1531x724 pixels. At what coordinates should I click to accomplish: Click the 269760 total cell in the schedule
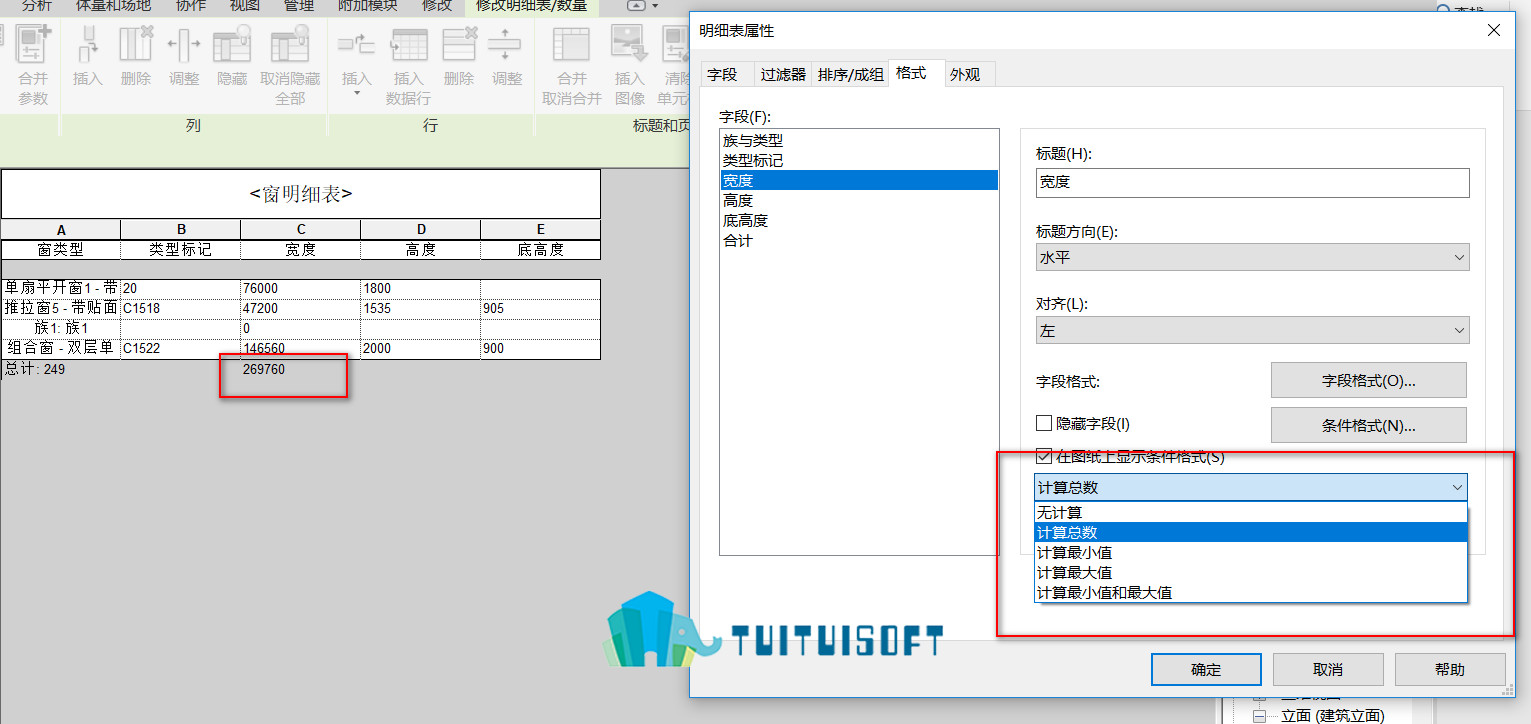264,369
